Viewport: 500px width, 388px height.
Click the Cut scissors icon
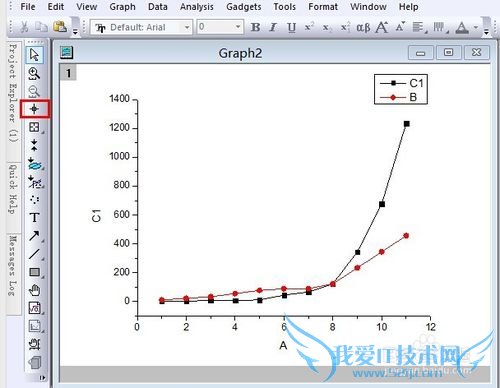pyautogui.click(x=24, y=27)
